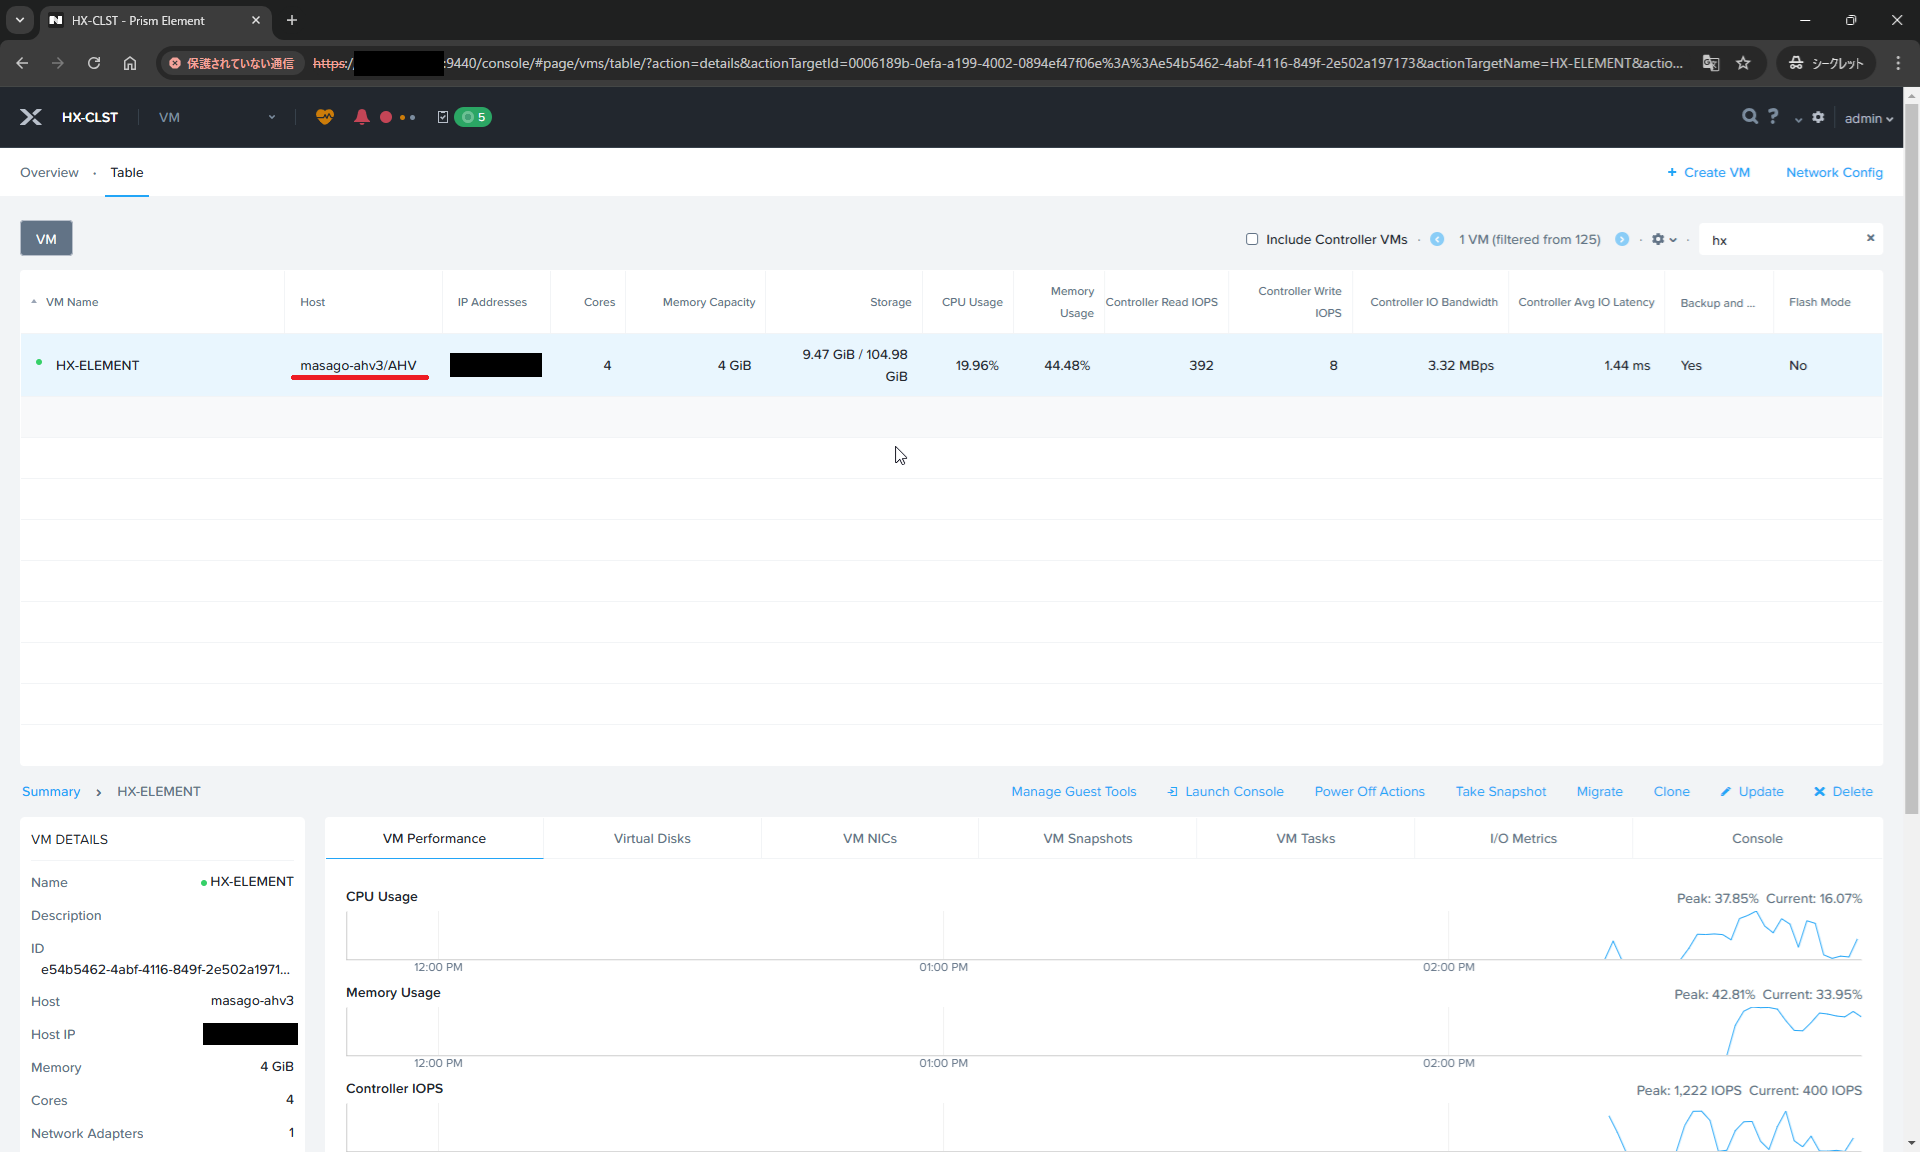Go to next page of VM table

(x=1622, y=239)
